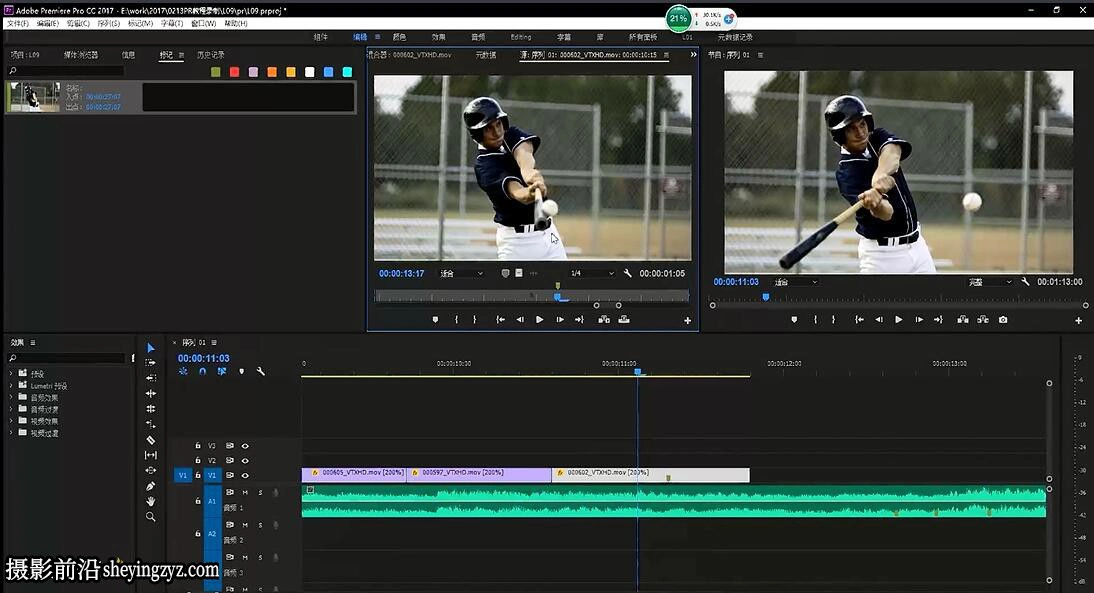The width and height of the screenshot is (1094, 593).
Task: Open Program playback resolution dropdown
Action: pyautogui.click(x=989, y=282)
